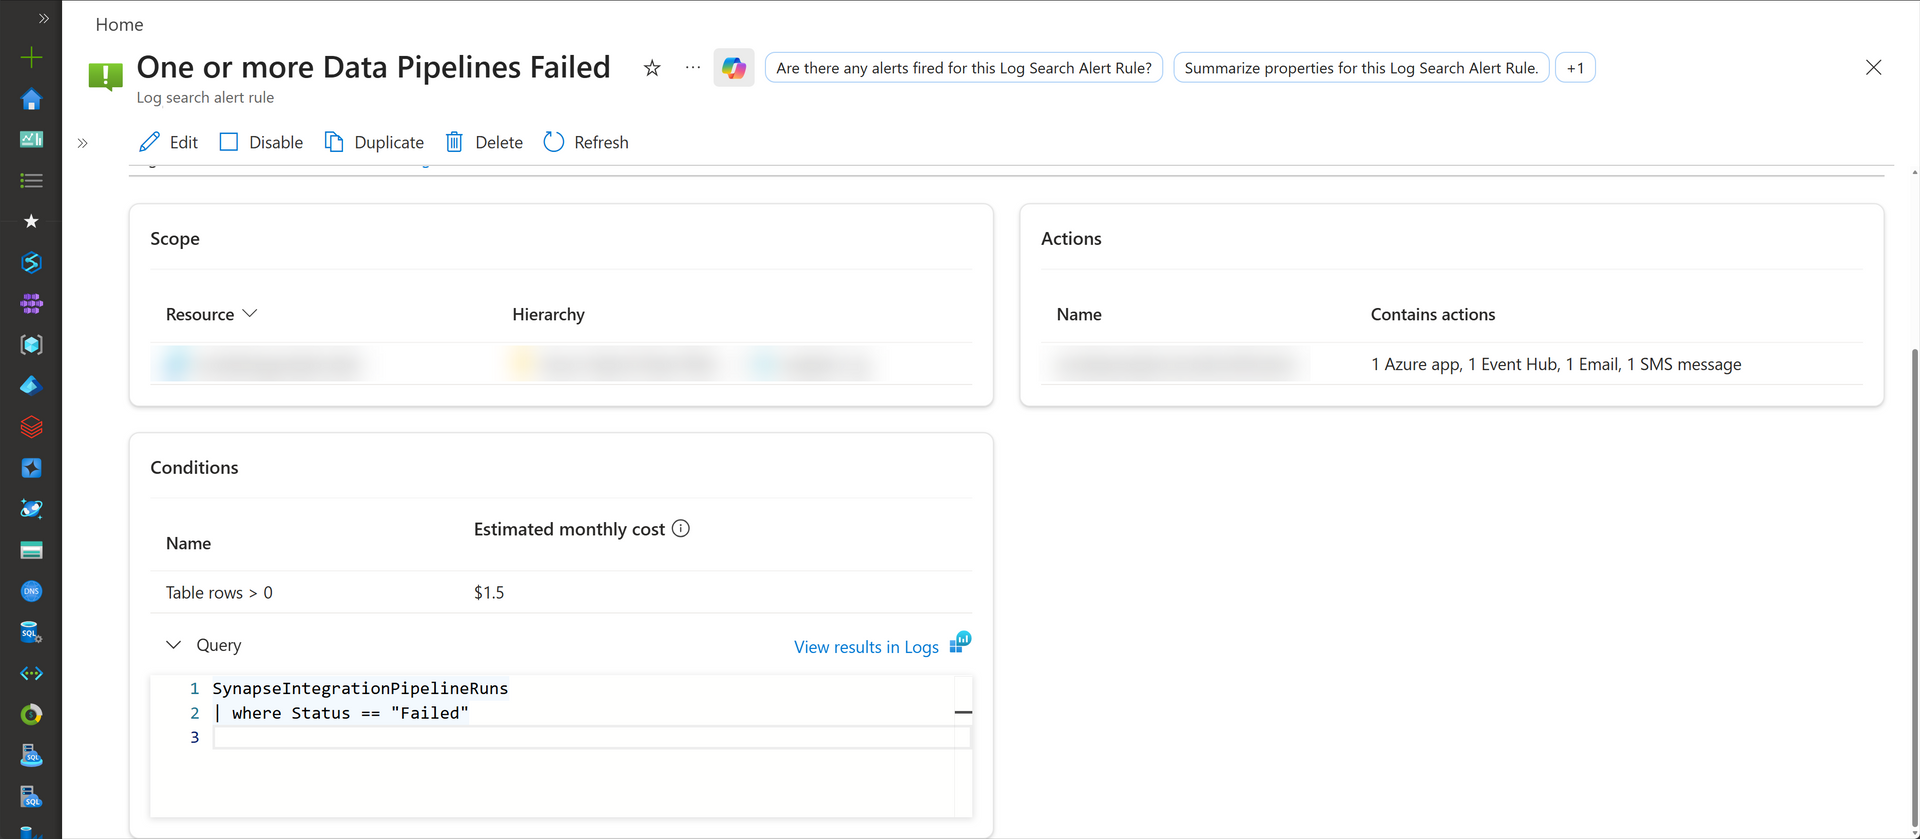Toggle the favorite star for this alert rule
Screen dimensions: 1920x839
651,67
